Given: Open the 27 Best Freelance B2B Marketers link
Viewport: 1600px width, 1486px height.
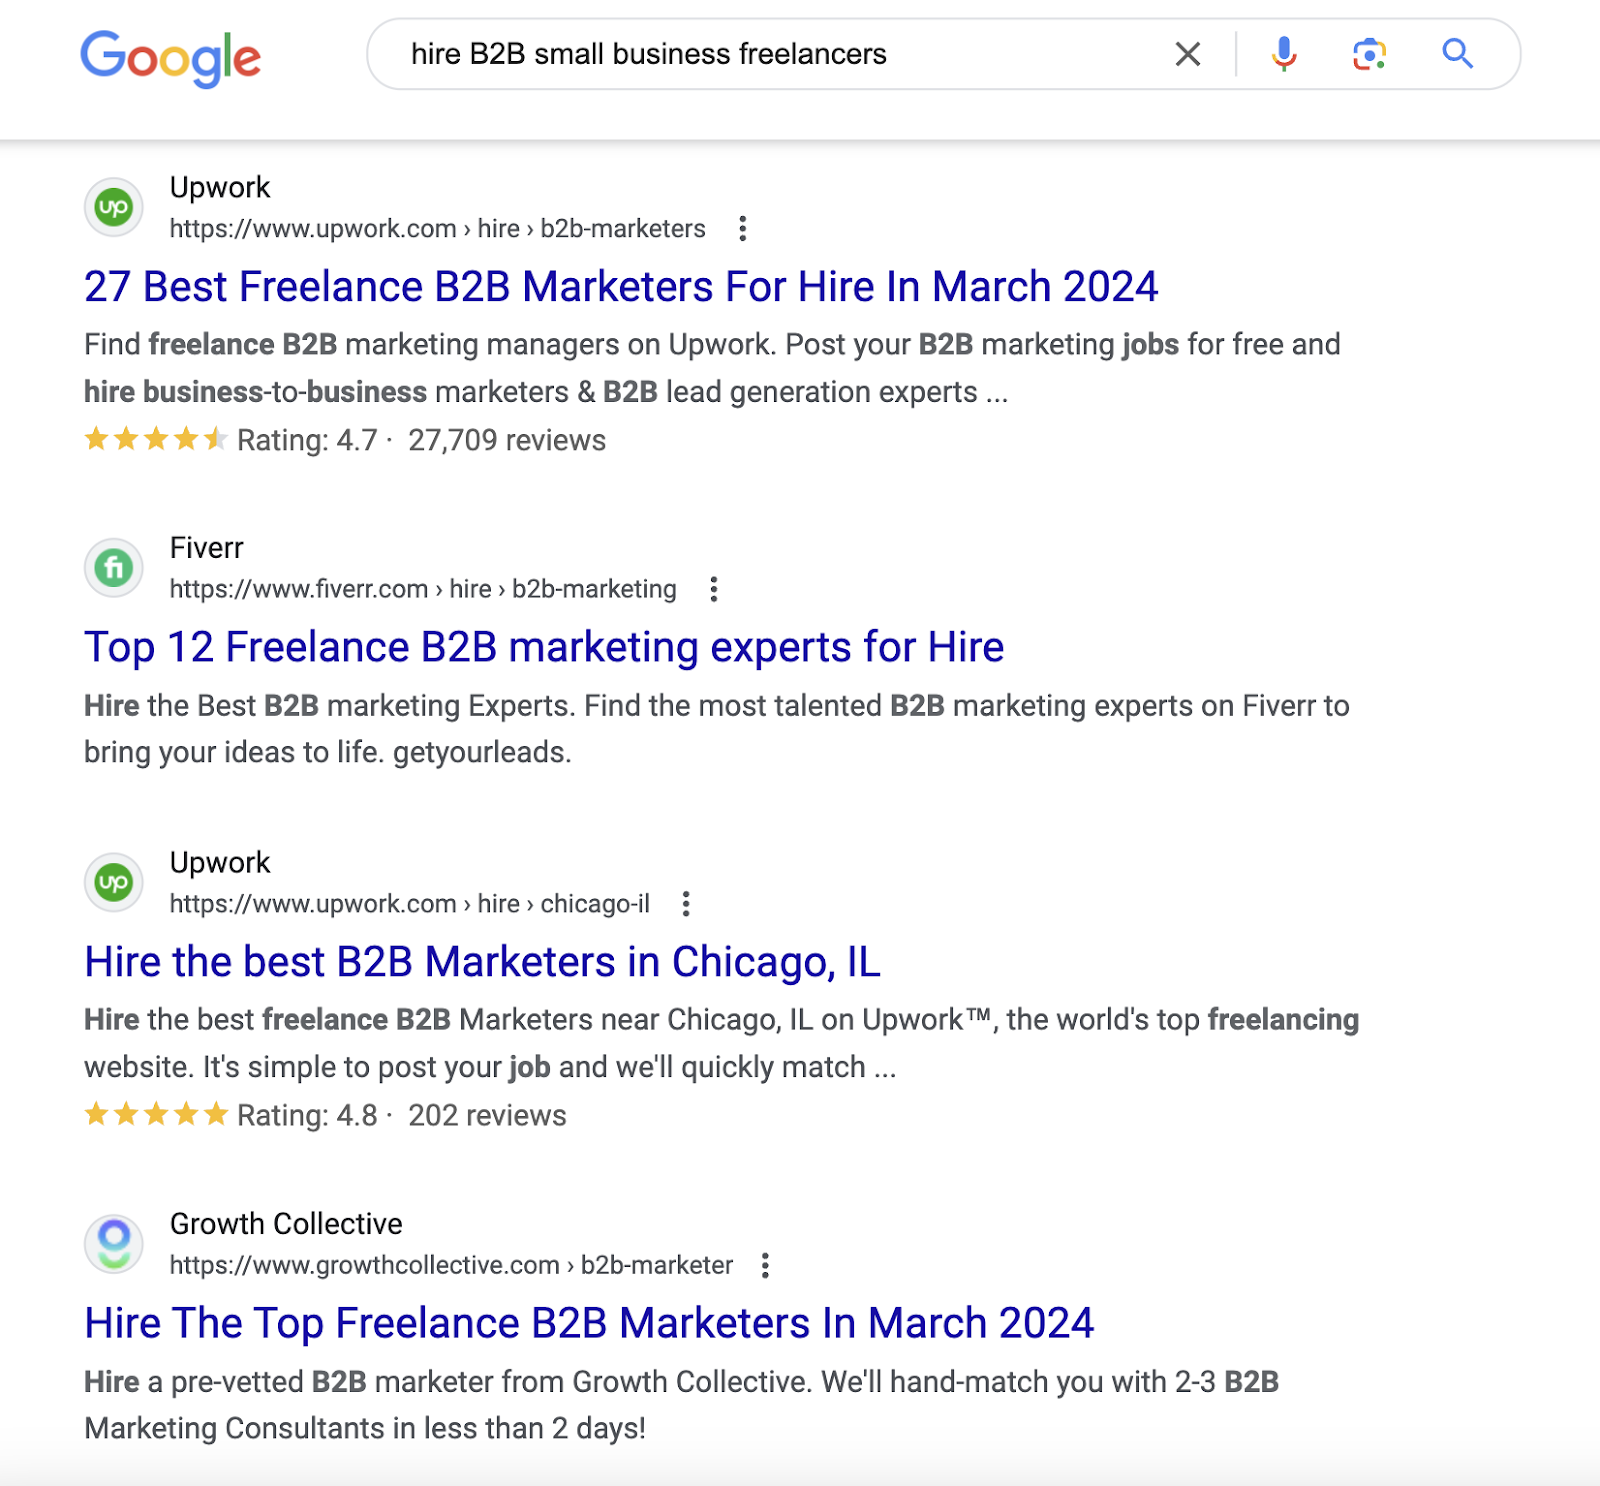Looking at the screenshot, I should [x=621, y=287].
